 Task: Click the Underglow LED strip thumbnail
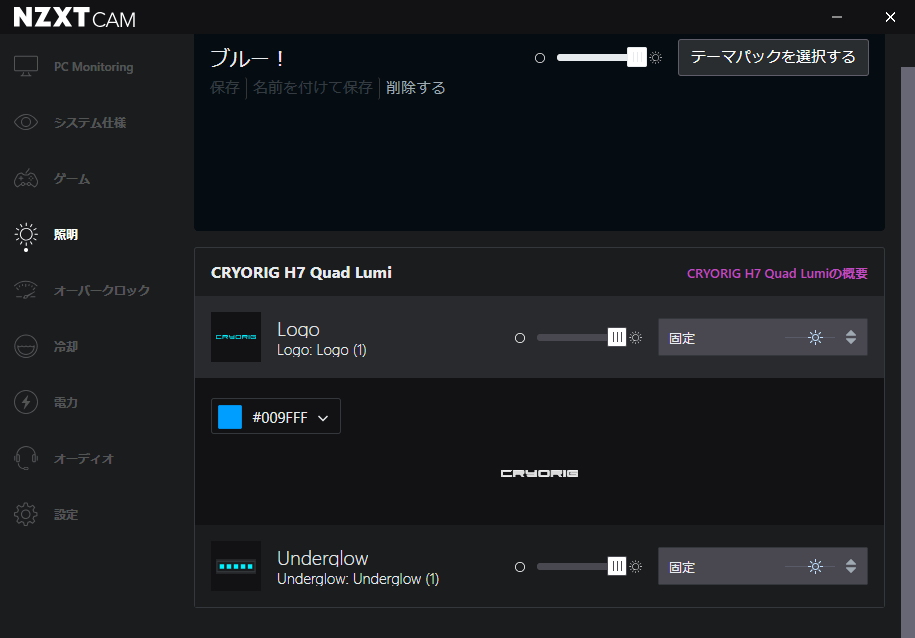click(236, 566)
